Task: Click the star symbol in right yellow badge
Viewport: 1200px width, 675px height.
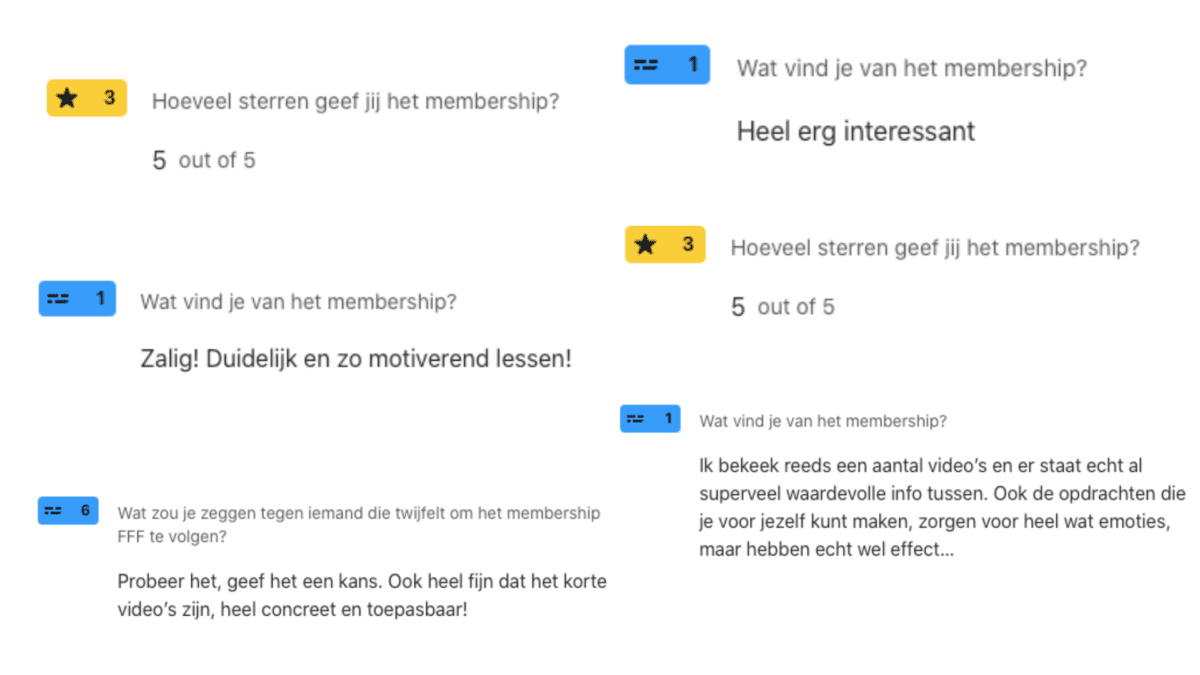Action: (x=645, y=245)
